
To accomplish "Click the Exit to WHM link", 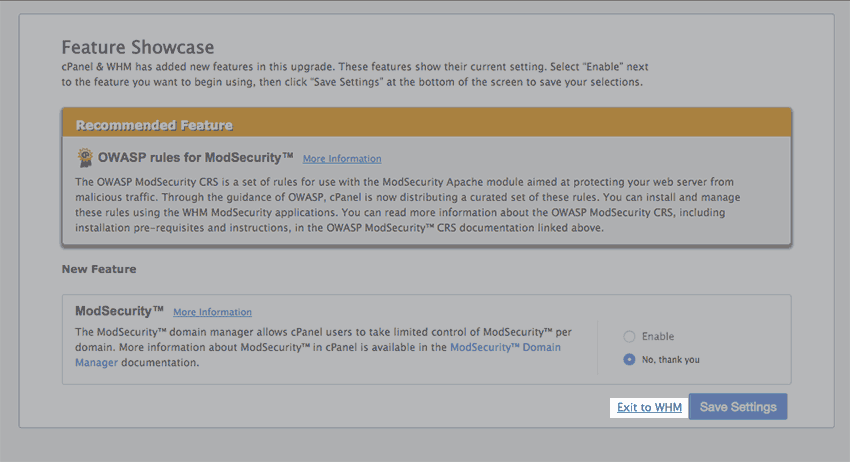I will click(x=649, y=407).
